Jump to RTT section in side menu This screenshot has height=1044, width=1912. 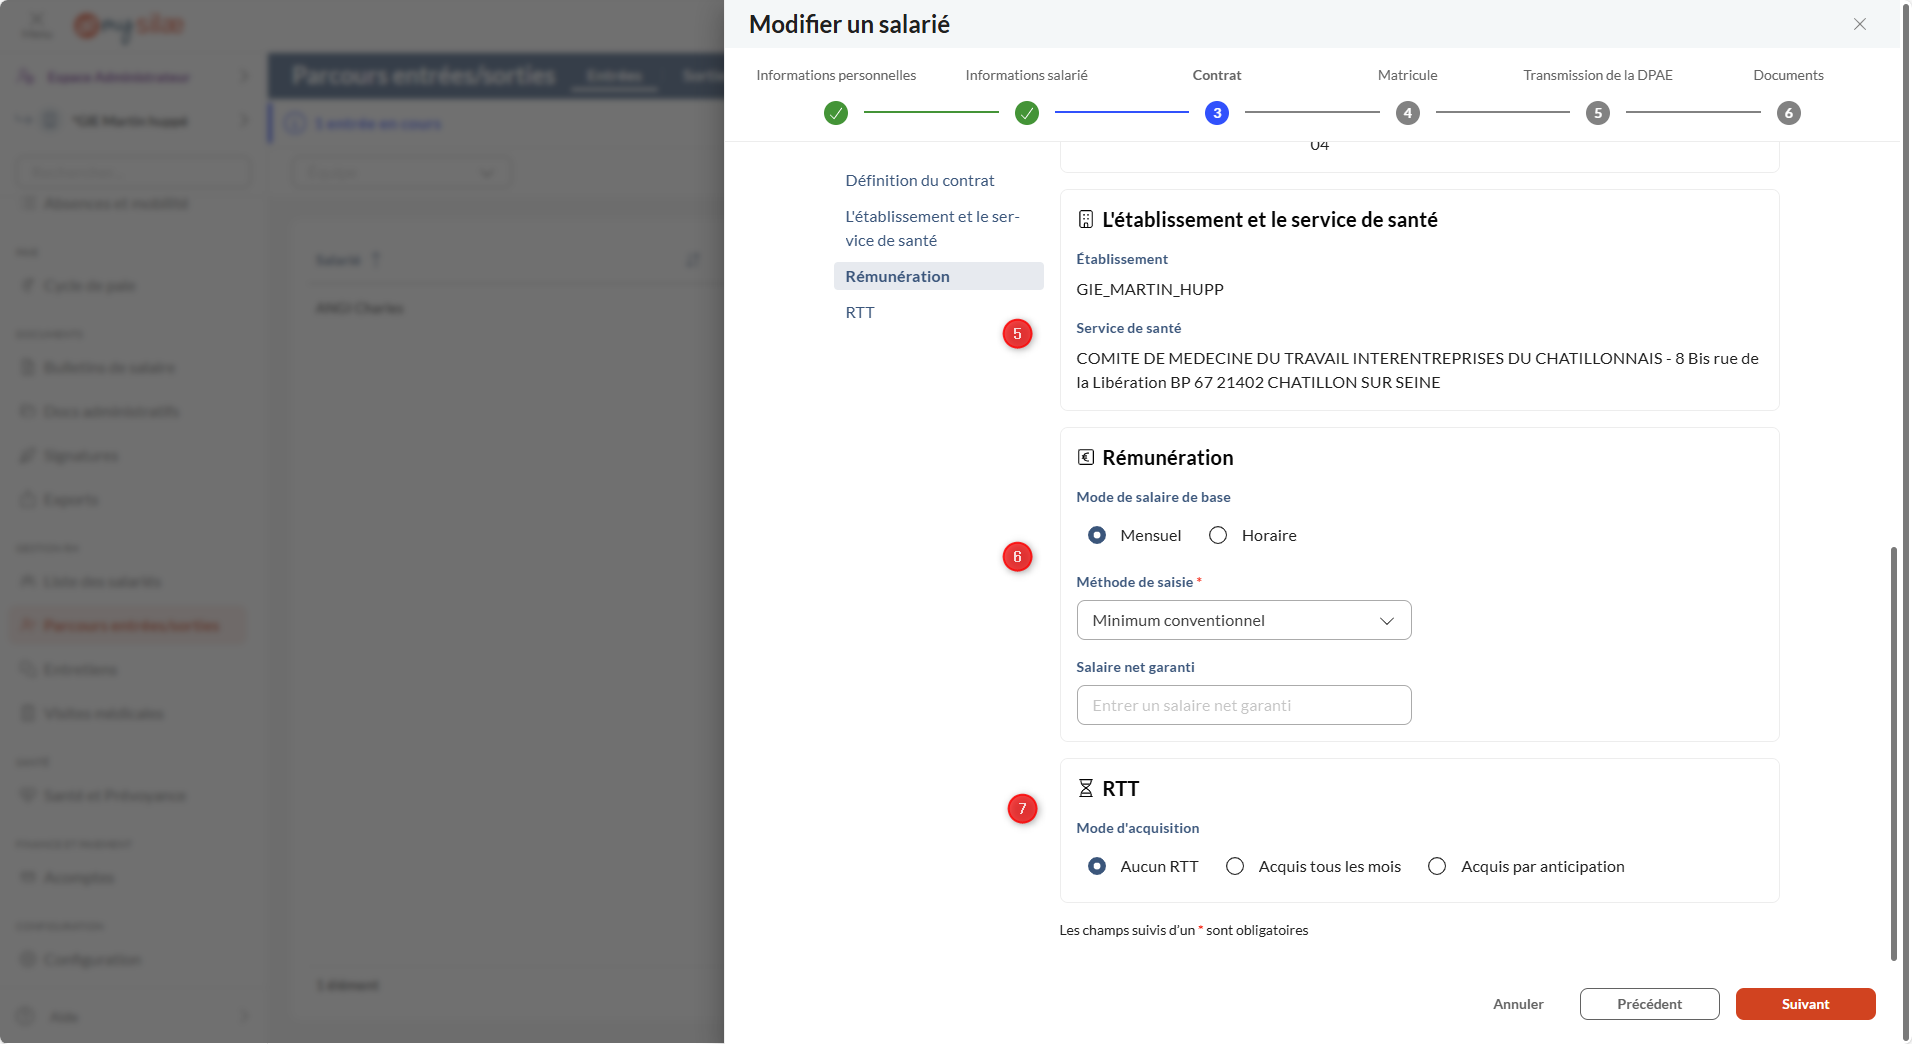pos(859,313)
